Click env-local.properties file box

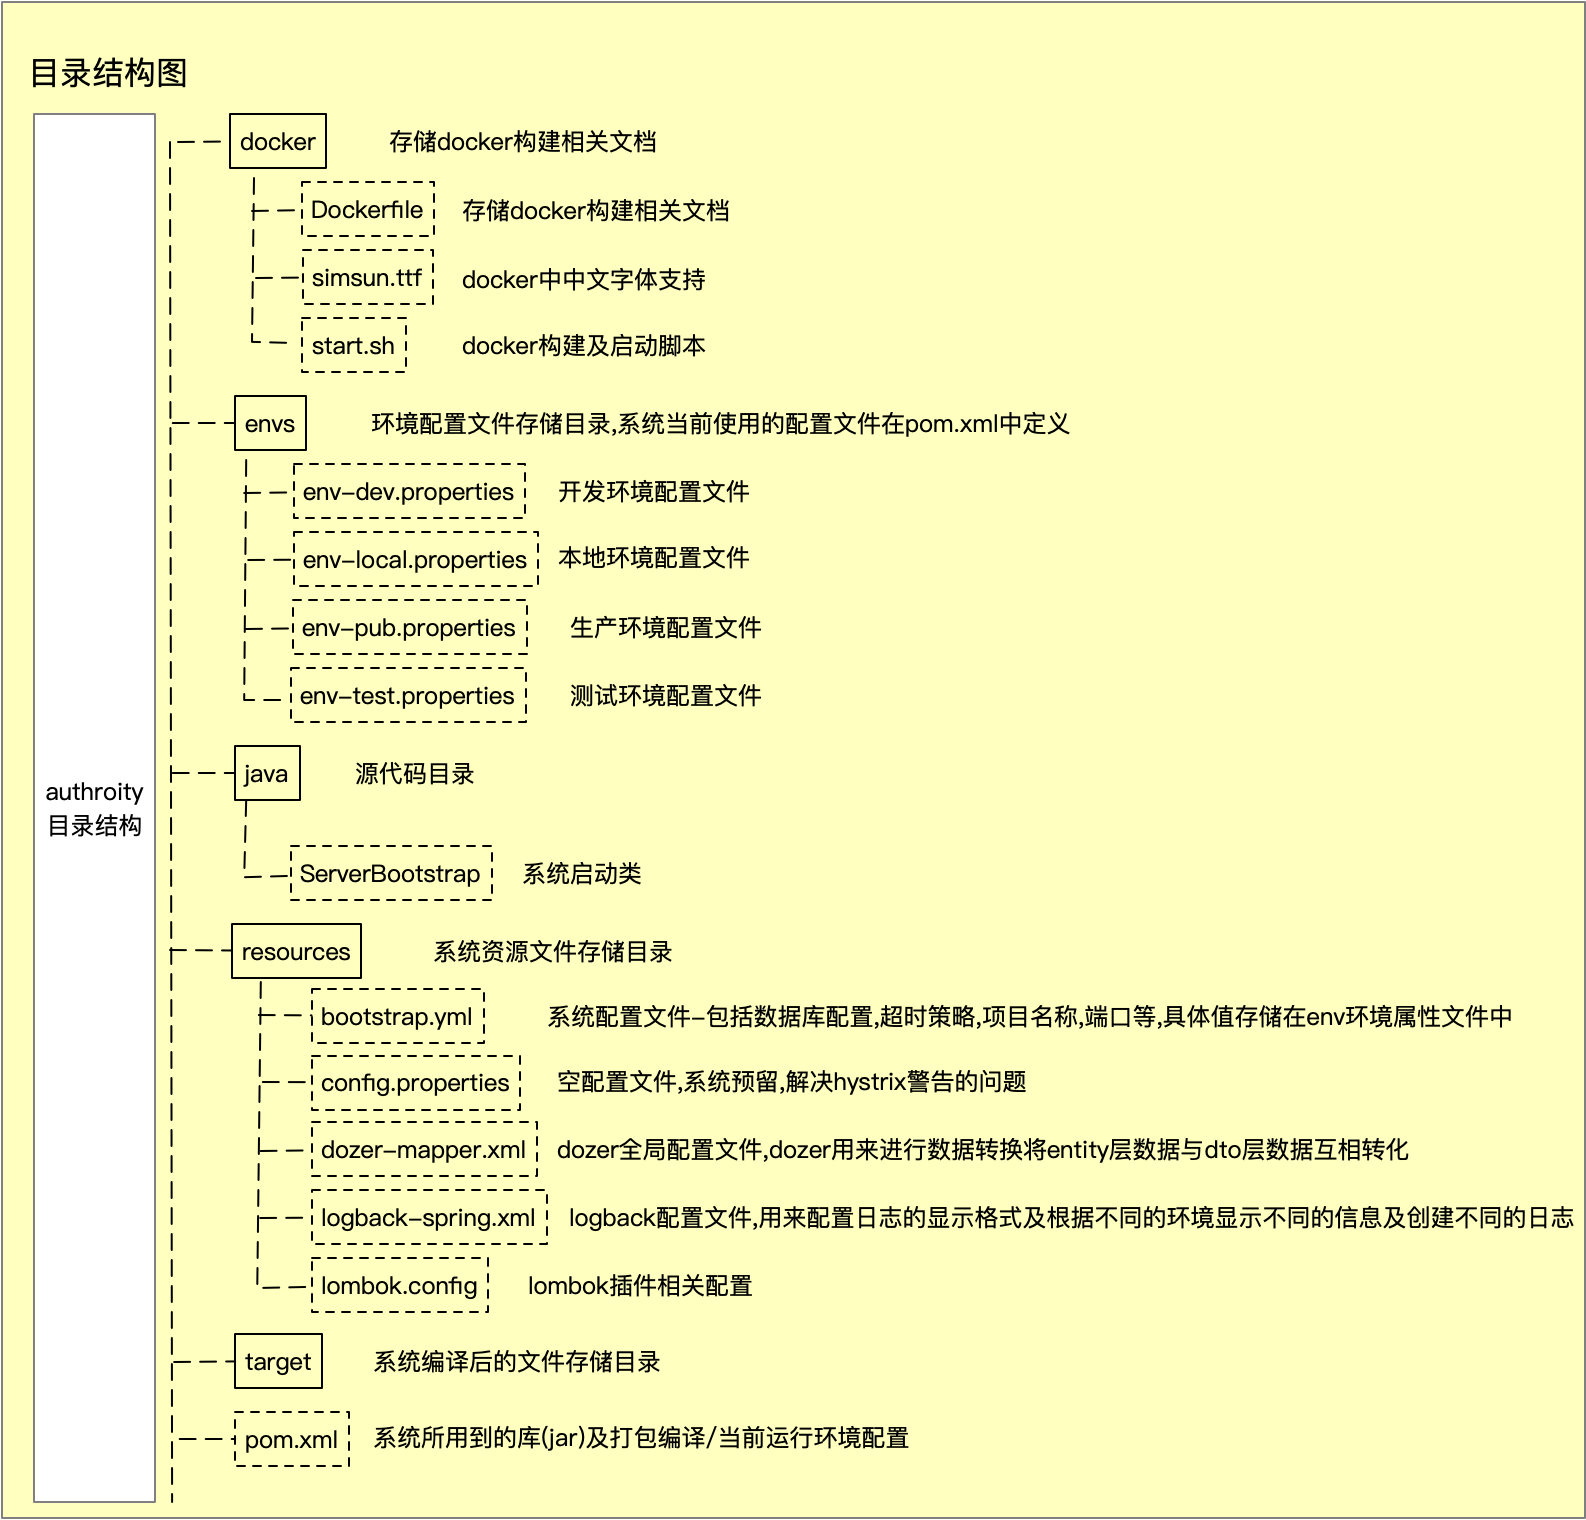pyautogui.click(x=415, y=559)
